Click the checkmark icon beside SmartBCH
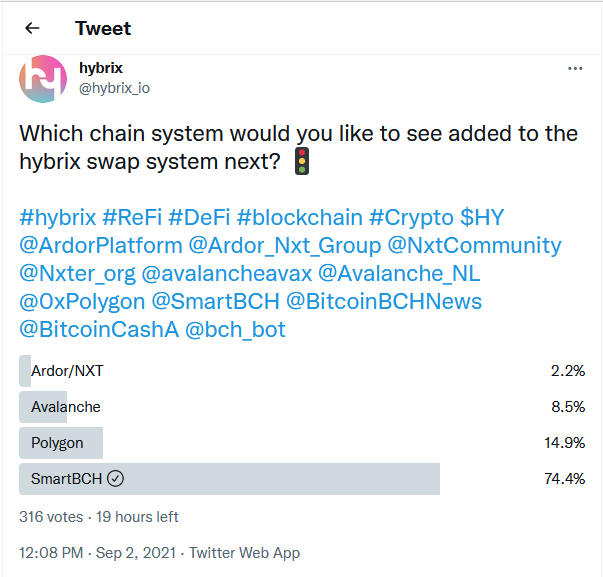This screenshot has height=577, width=603. (115, 479)
